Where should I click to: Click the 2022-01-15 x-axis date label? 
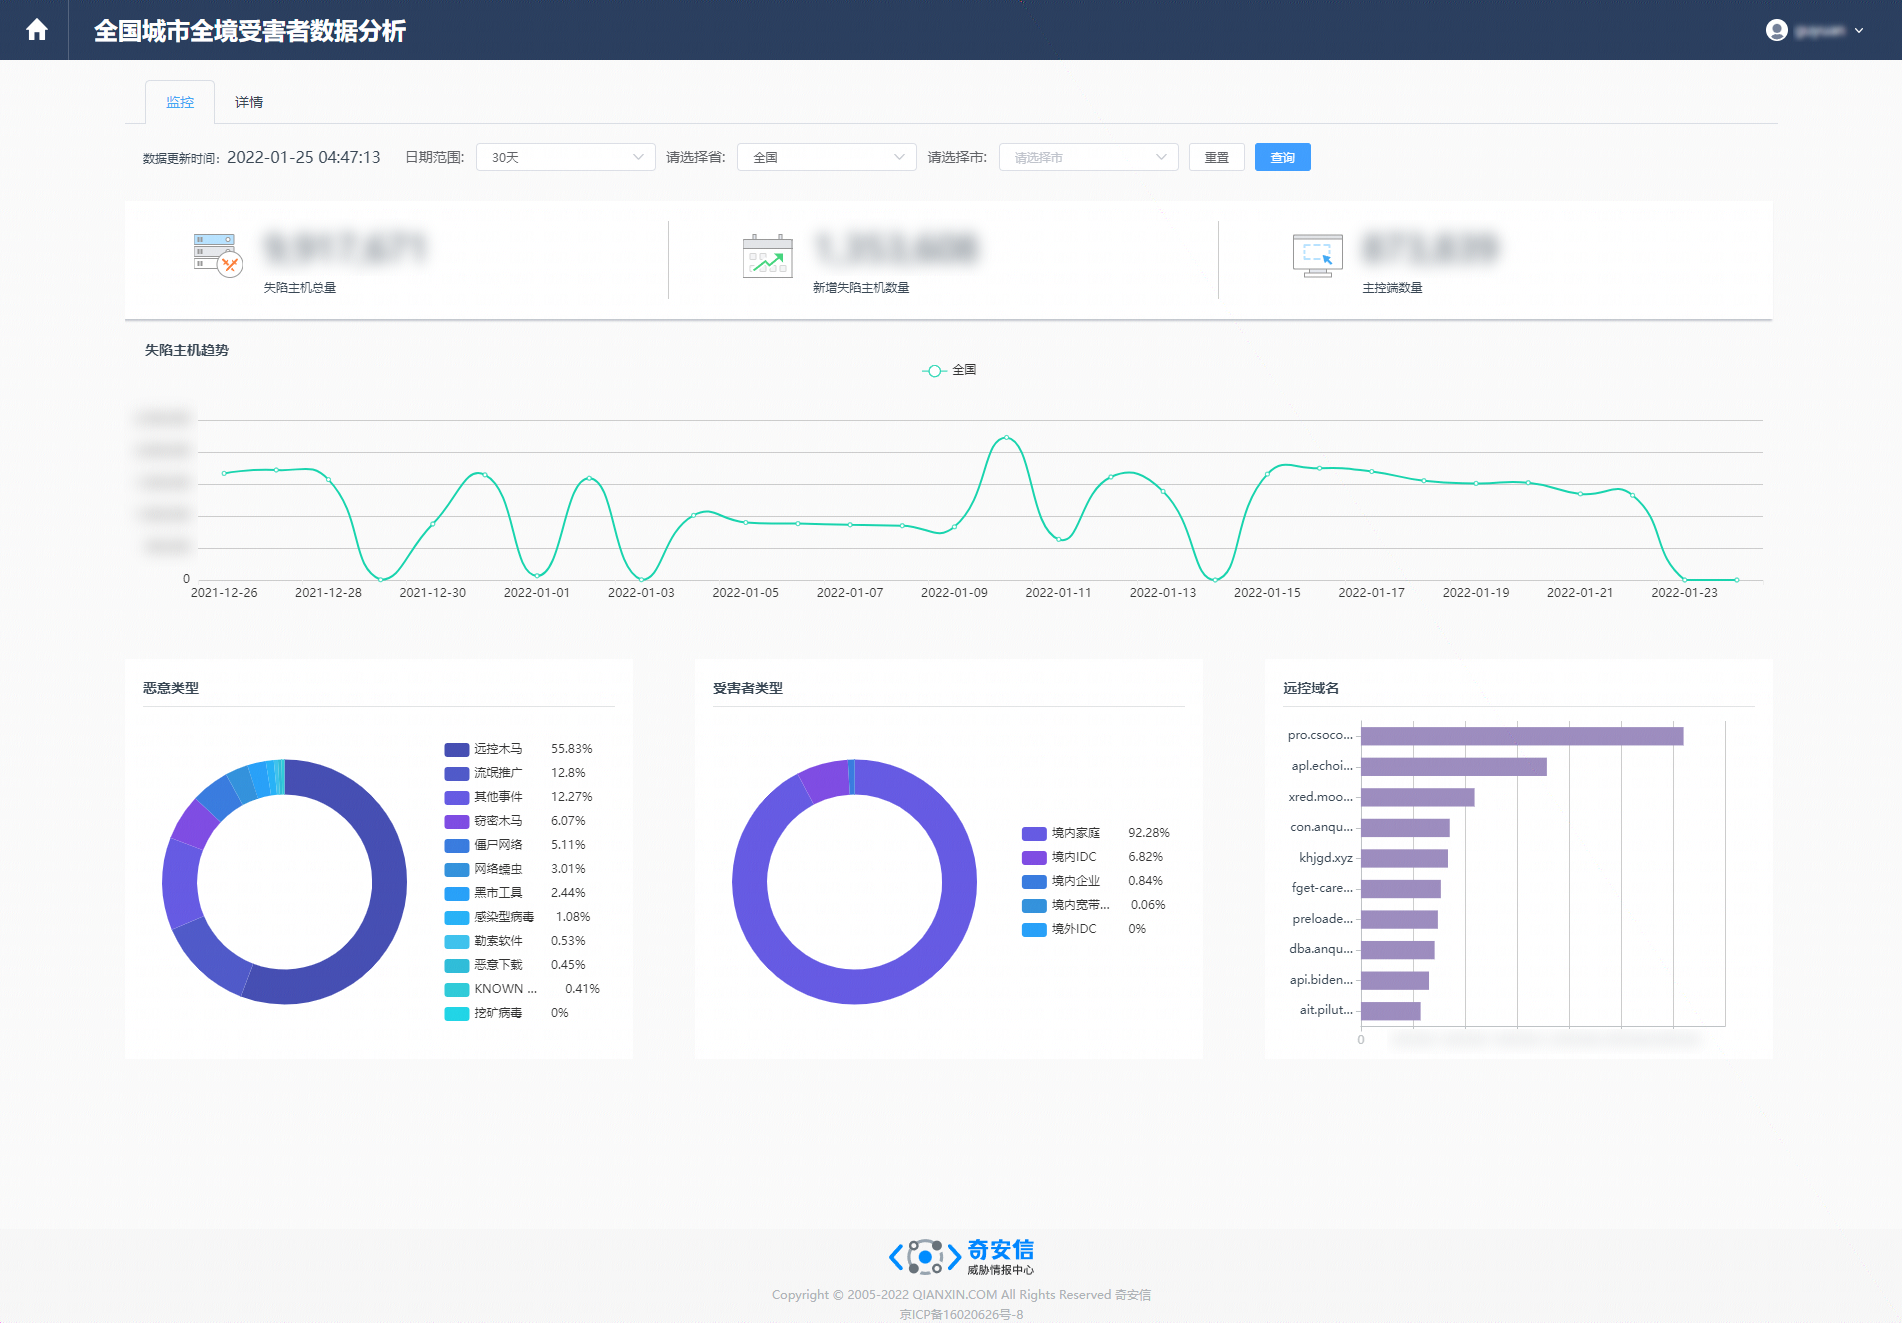coord(1267,593)
